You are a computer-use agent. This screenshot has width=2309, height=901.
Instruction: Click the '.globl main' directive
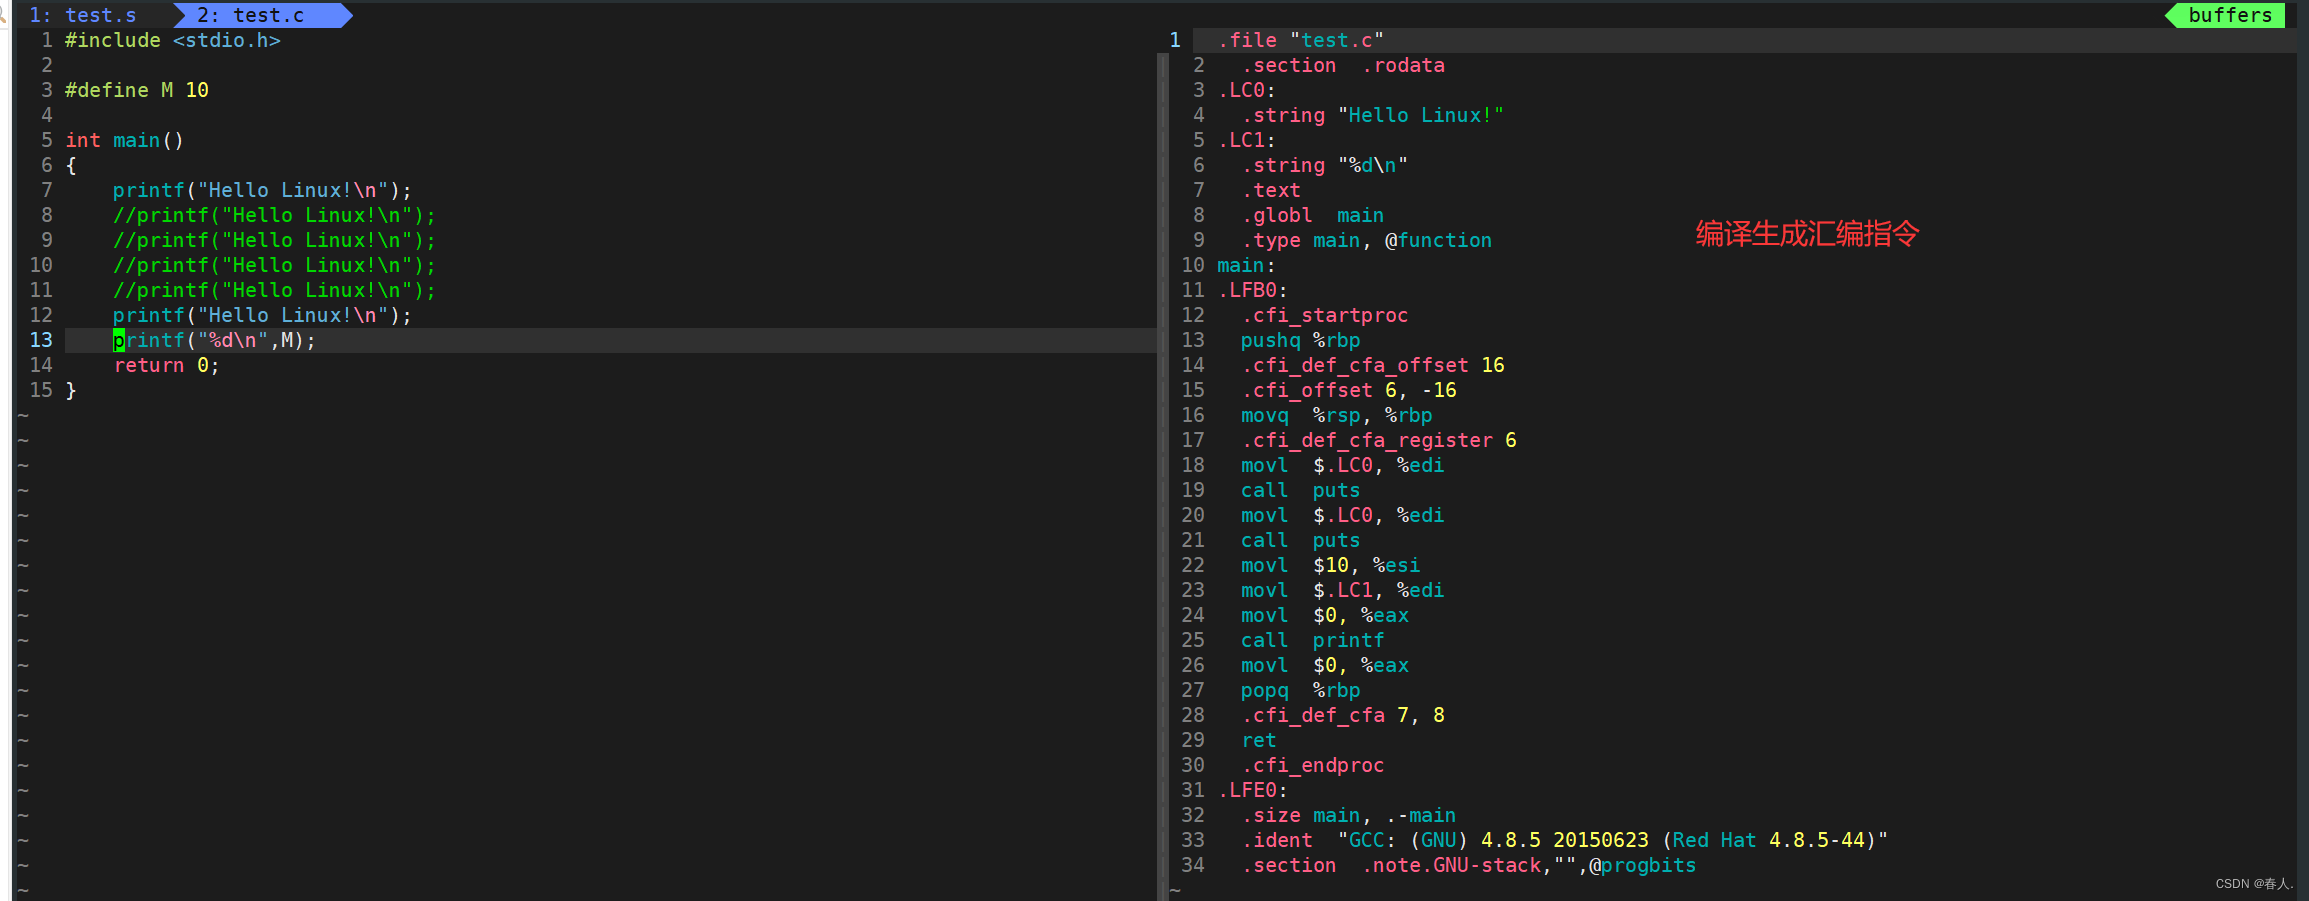pyautogui.click(x=1313, y=215)
